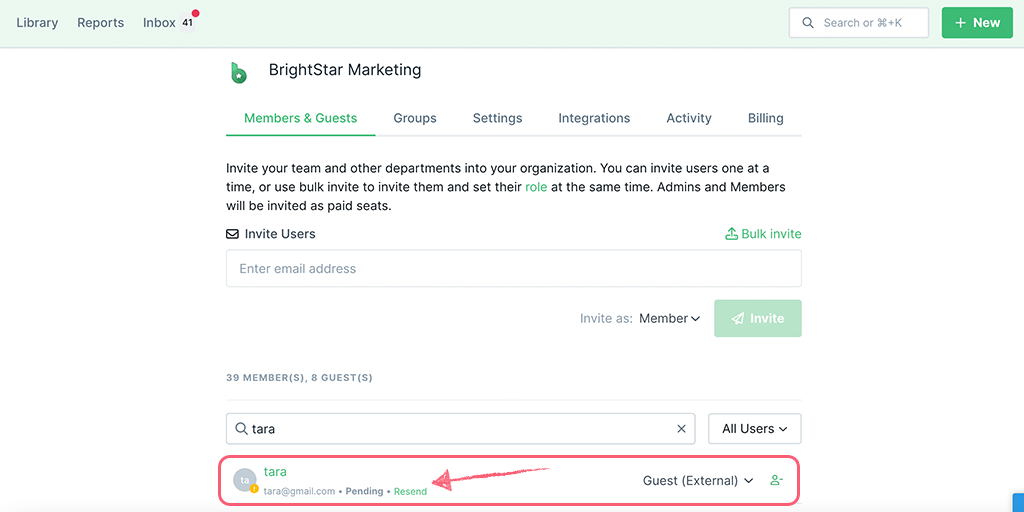Image resolution: width=1024 pixels, height=512 pixels.
Task: Clear the tara search with X icon
Action: [x=681, y=429]
